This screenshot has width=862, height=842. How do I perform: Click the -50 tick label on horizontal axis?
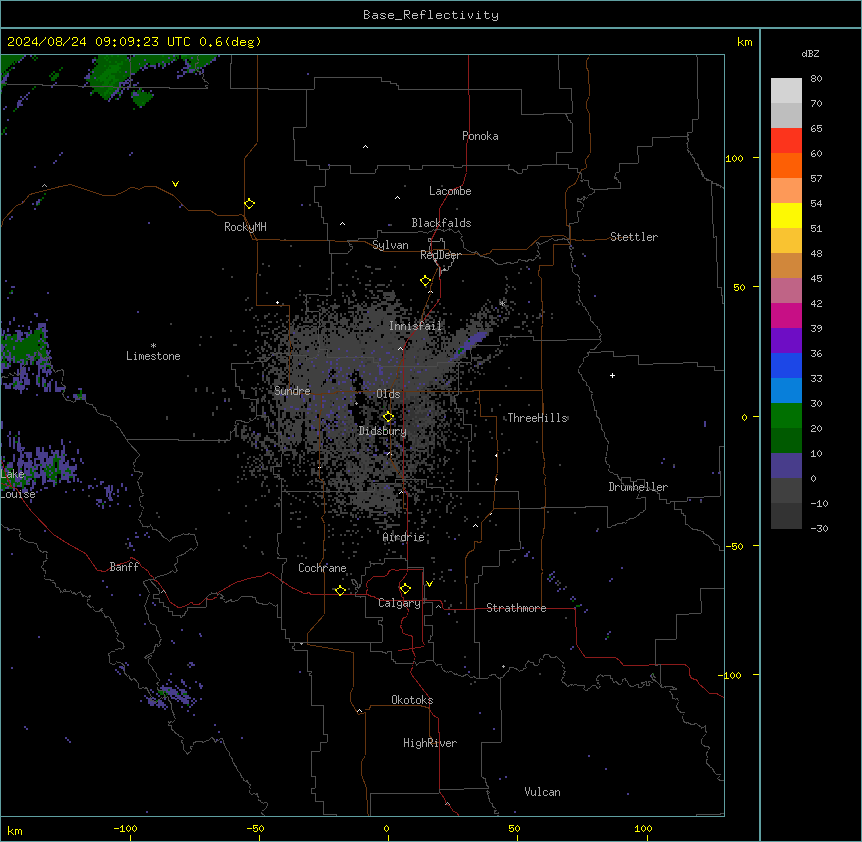tap(255, 829)
